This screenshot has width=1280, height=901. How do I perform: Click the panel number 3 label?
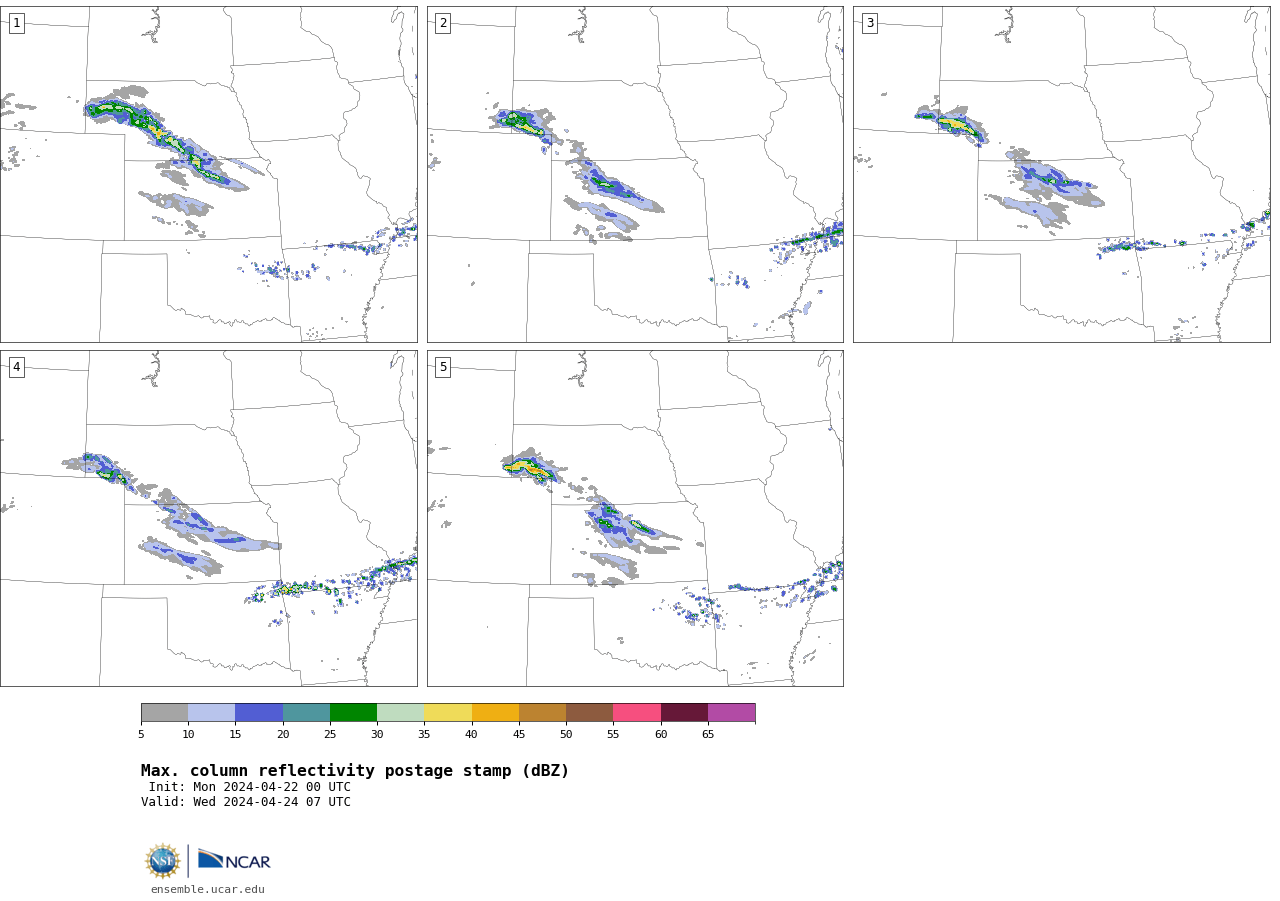(869, 23)
